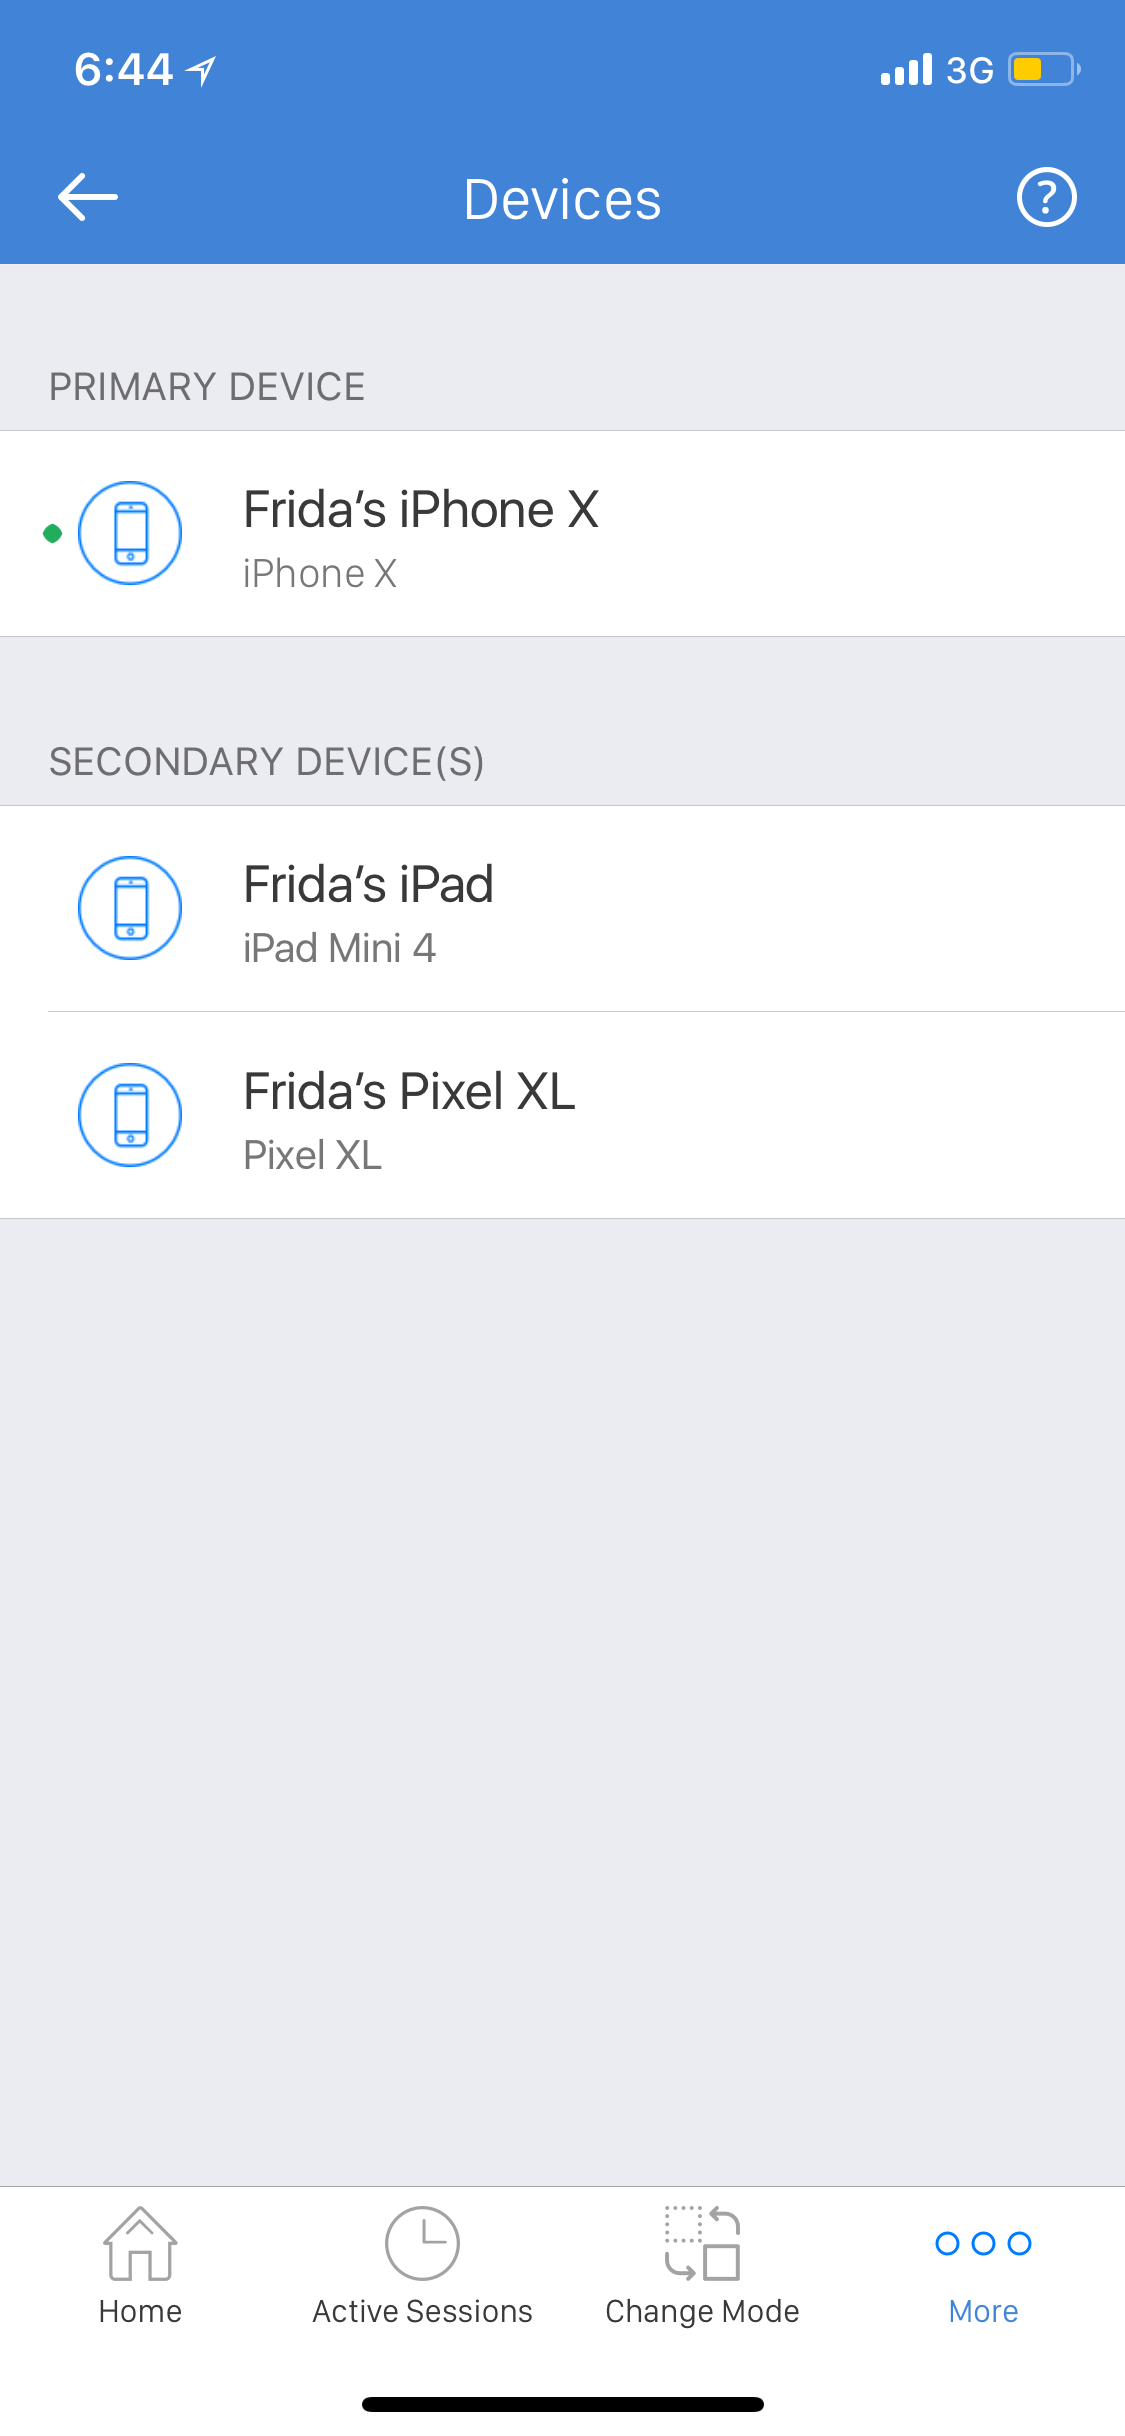1125x2436 pixels.
Task: Tap the Home house icon
Action: point(140,2243)
